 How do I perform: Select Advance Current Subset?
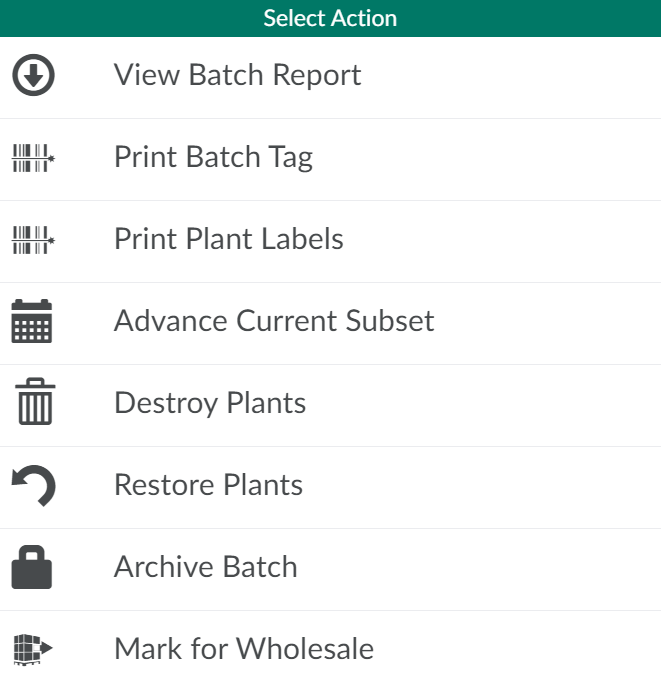pyautogui.click(x=274, y=321)
